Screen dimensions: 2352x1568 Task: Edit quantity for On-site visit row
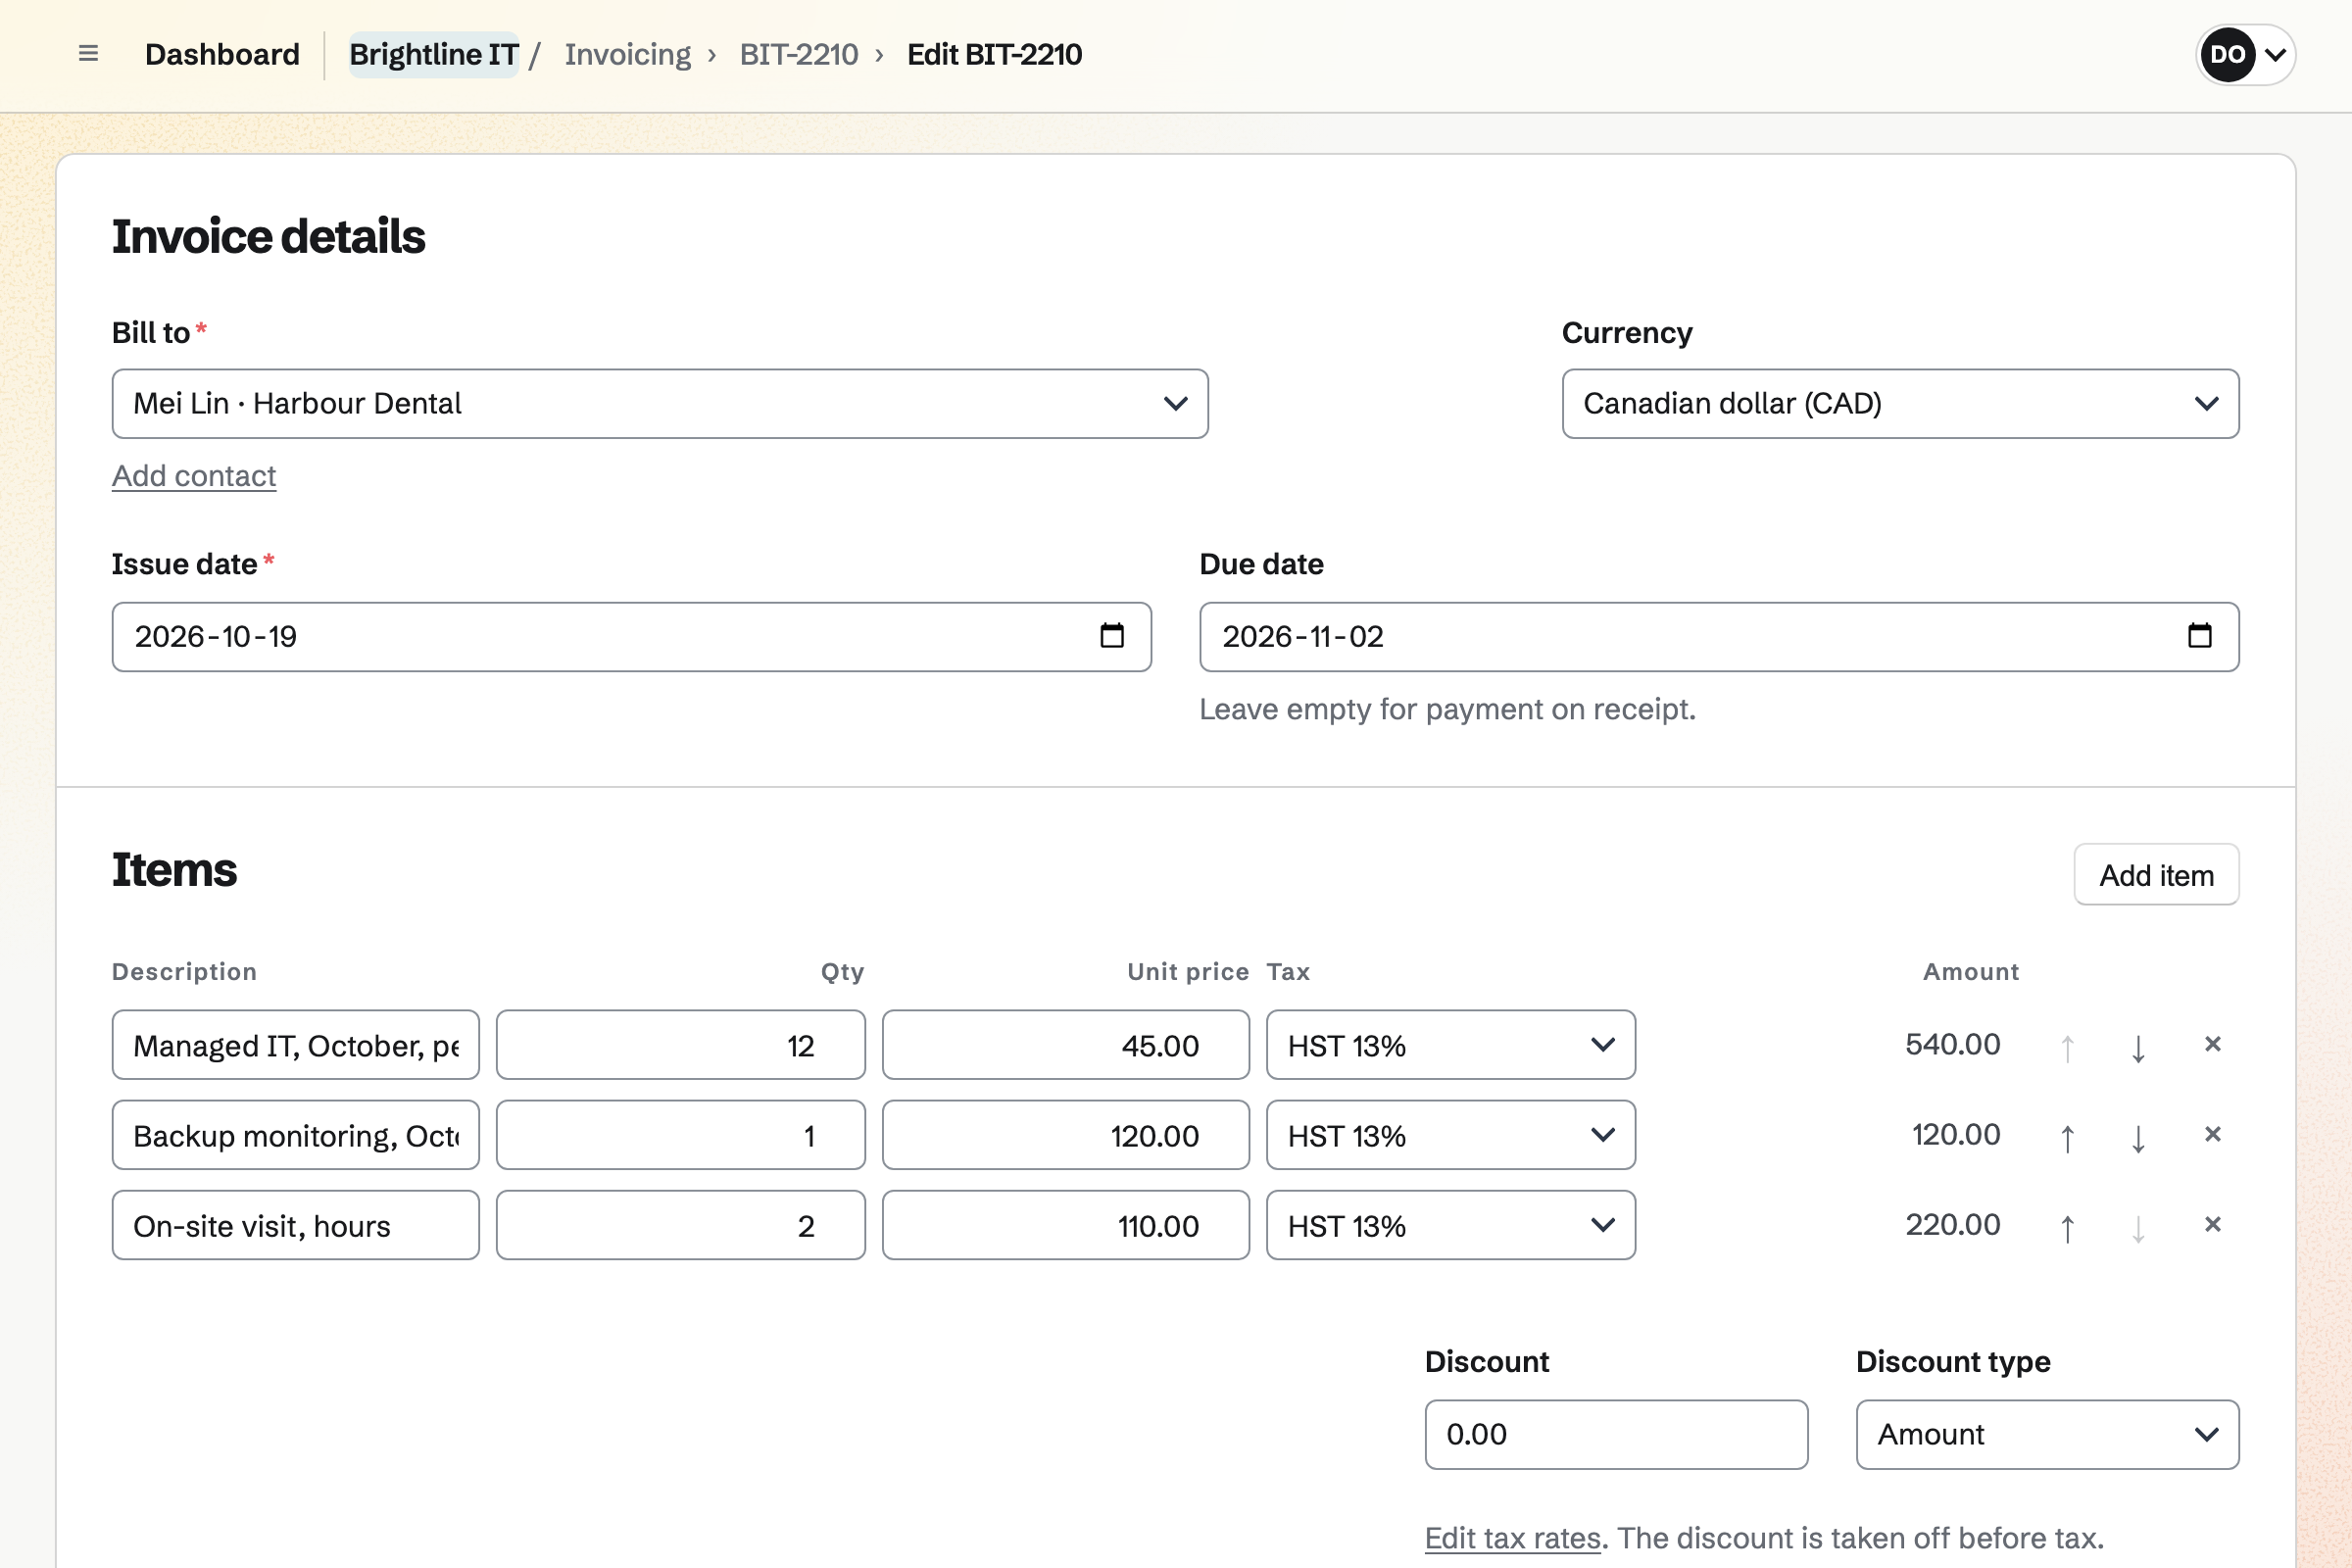click(x=680, y=1225)
